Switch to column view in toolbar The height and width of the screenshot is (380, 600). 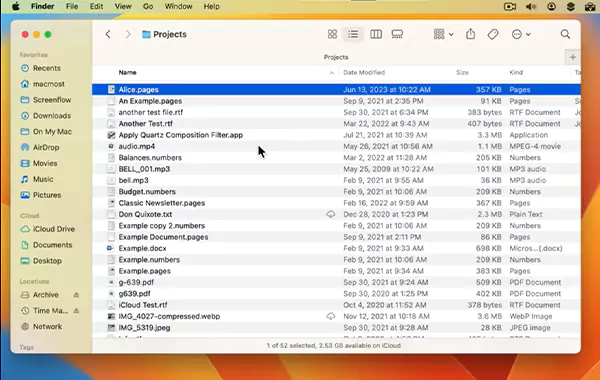point(376,34)
